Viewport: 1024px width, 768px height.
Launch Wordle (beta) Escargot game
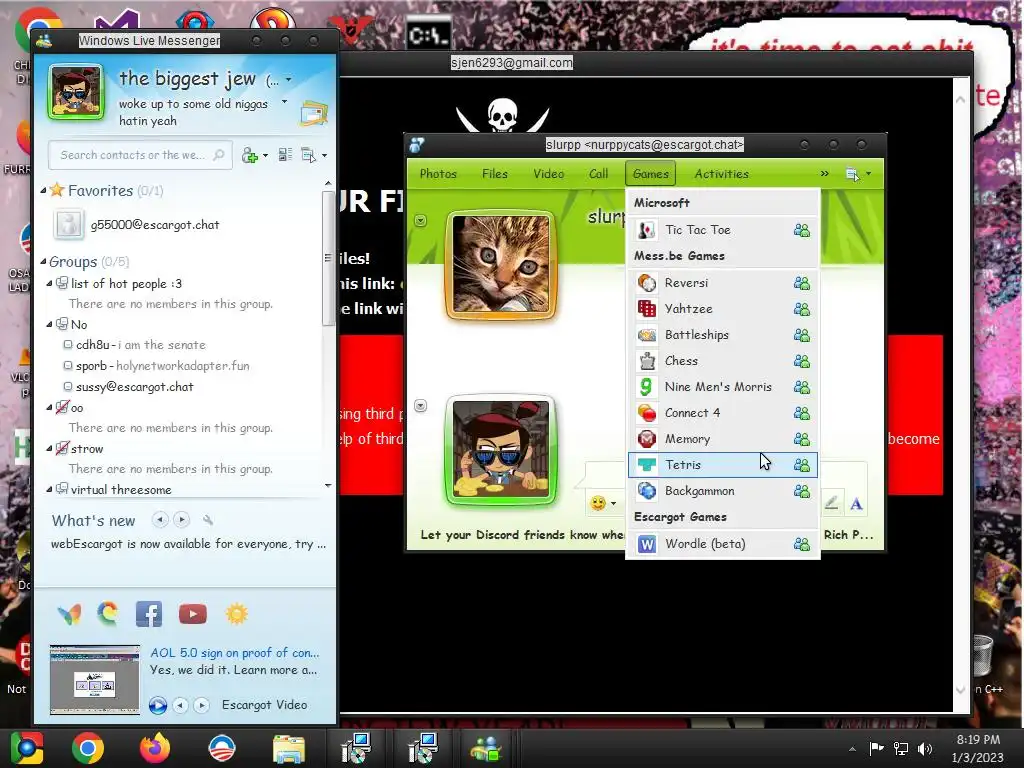click(722, 544)
